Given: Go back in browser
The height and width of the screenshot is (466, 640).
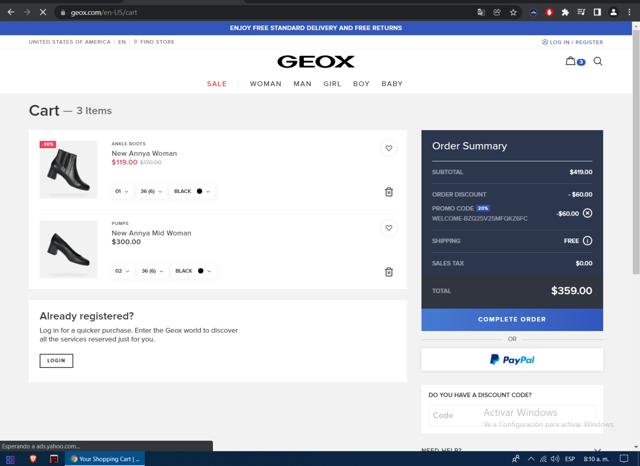Looking at the screenshot, I should point(11,12).
